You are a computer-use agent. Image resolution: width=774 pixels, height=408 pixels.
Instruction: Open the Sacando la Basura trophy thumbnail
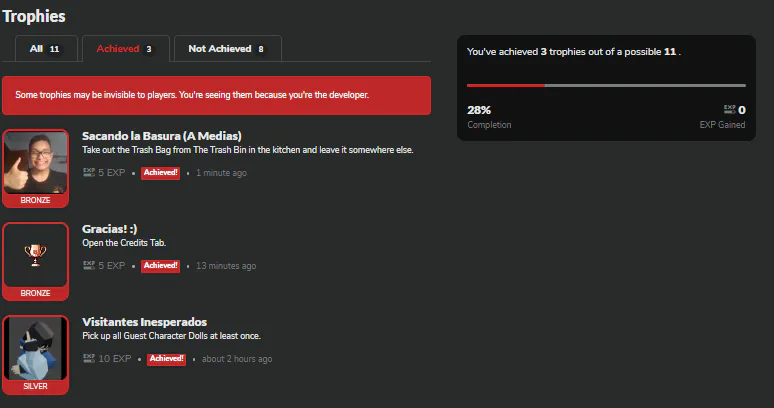point(35,162)
